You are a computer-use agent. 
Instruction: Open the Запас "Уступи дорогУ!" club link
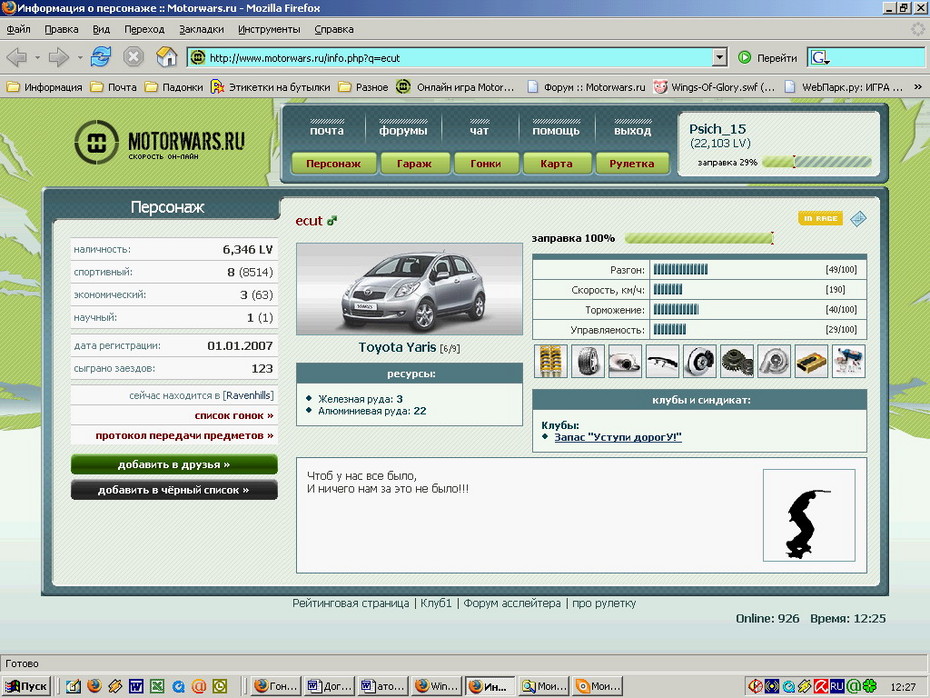pos(618,437)
